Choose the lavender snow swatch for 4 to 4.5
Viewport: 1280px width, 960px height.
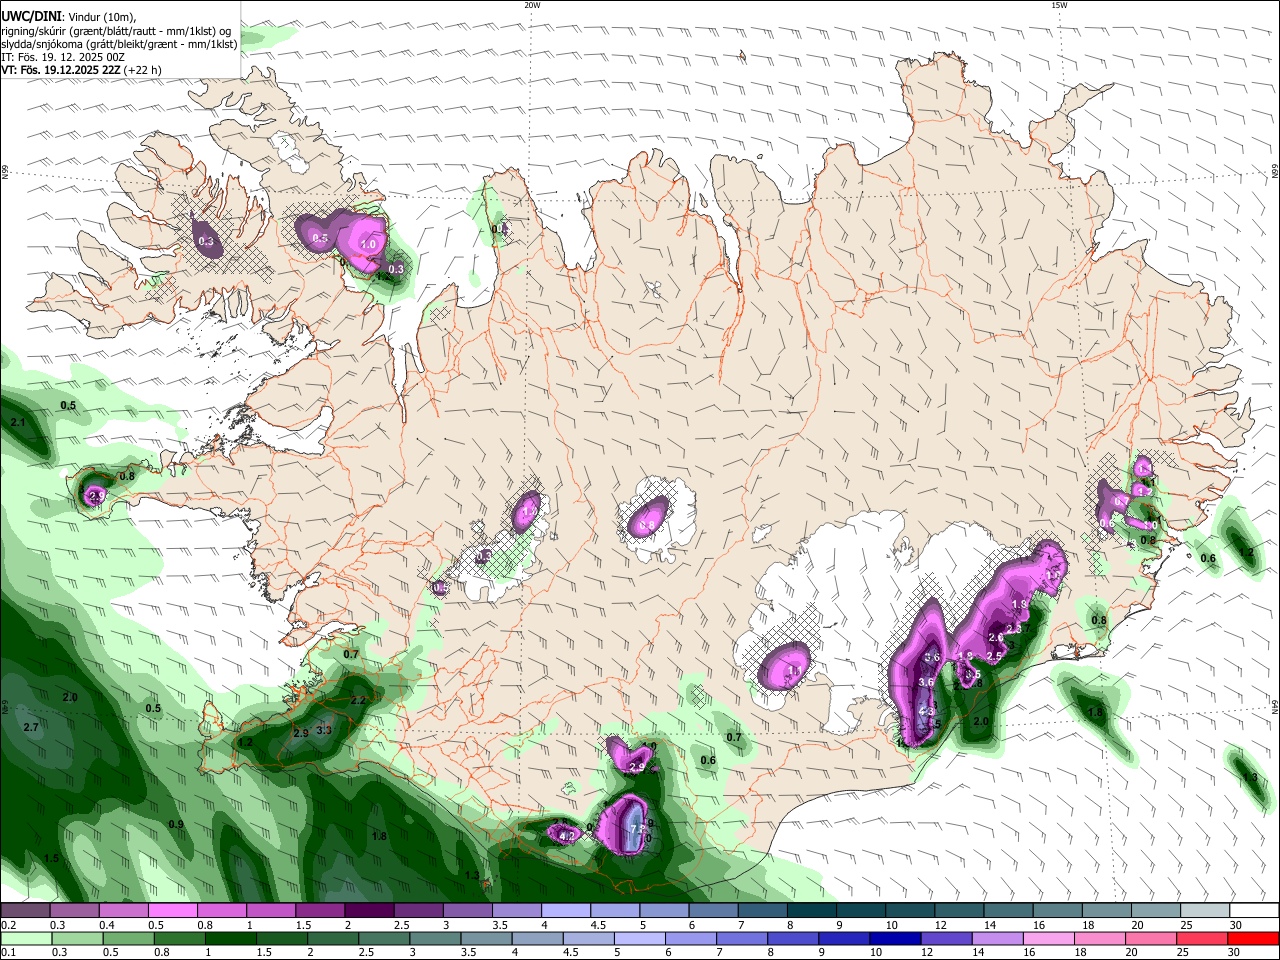(x=567, y=911)
